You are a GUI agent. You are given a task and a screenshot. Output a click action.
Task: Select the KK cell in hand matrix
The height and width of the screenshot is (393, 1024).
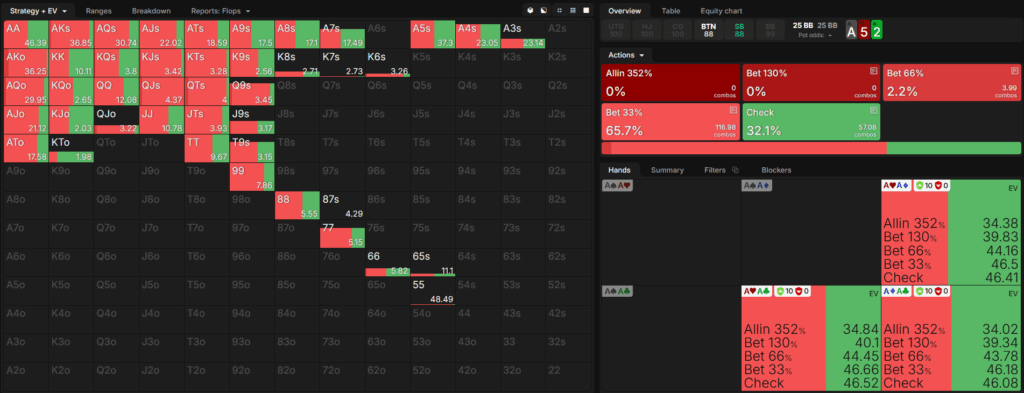(71, 63)
